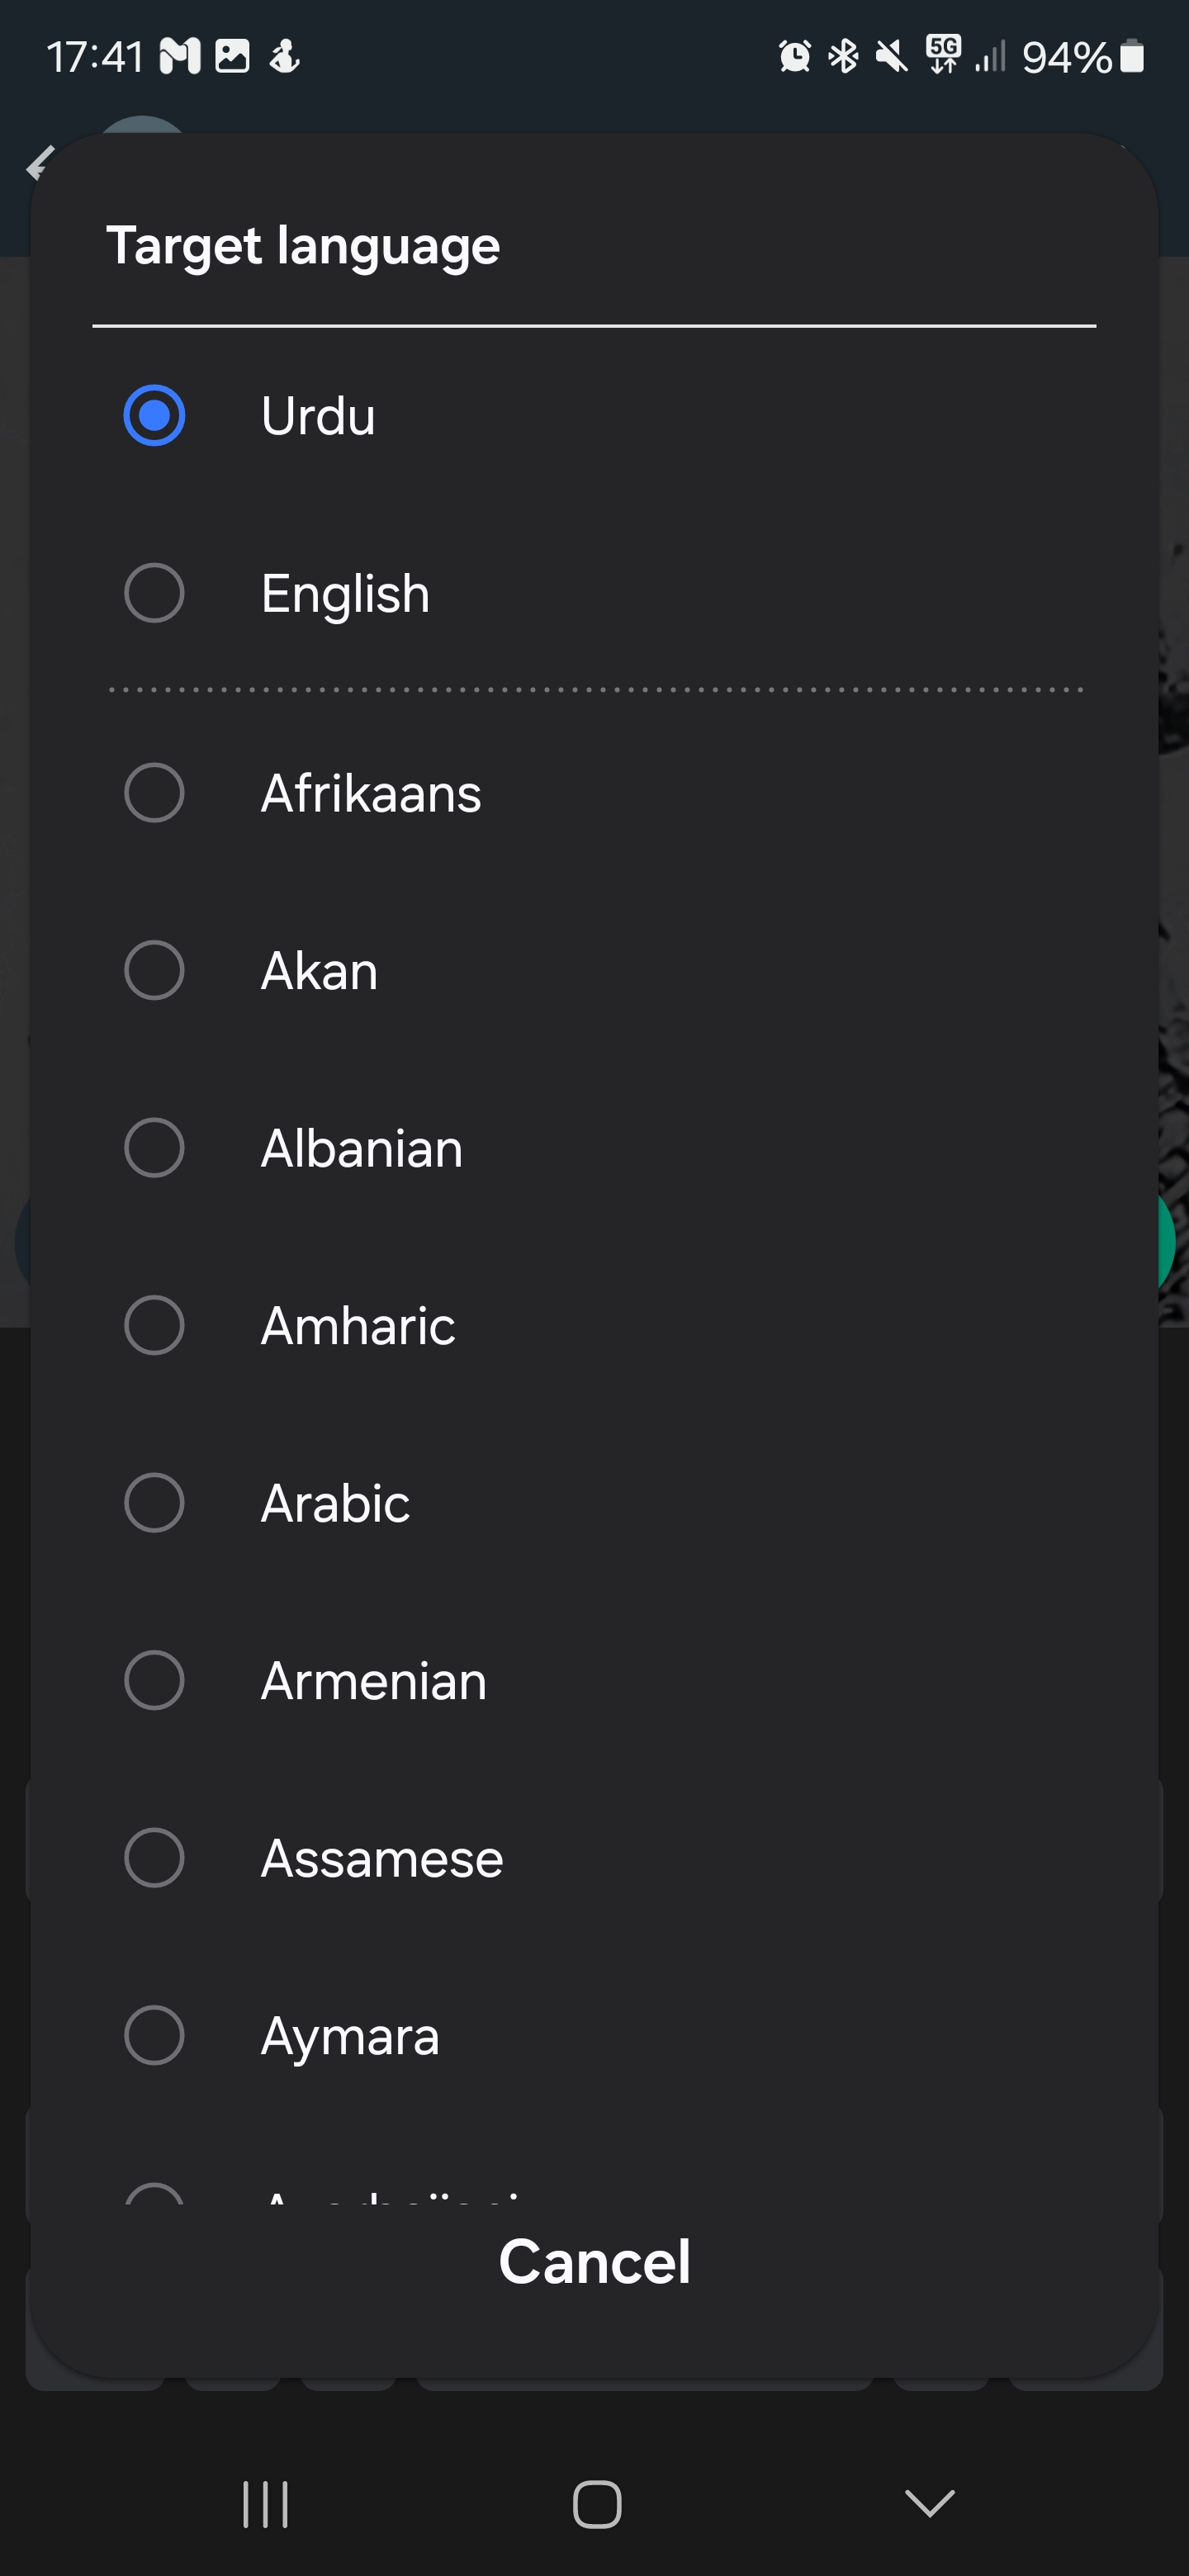
Task: Tap the 5G network indicator
Action: point(941,58)
